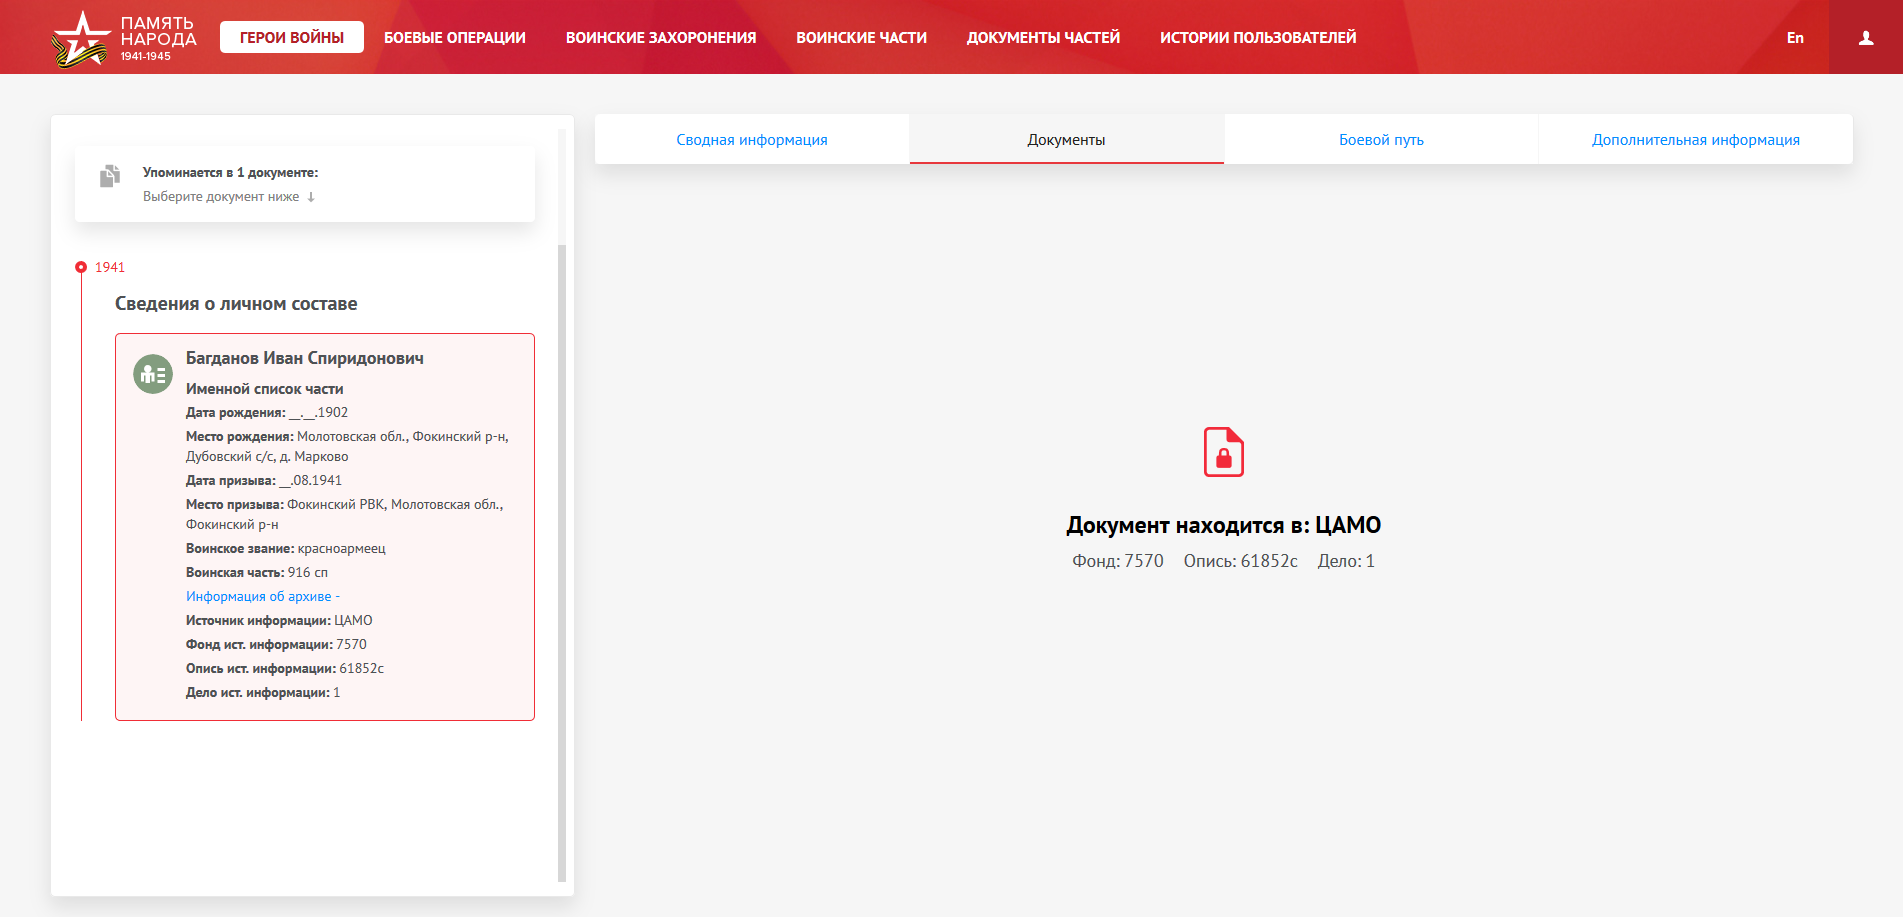
Task: Switch to the Сводная информация tab
Action: (x=752, y=139)
